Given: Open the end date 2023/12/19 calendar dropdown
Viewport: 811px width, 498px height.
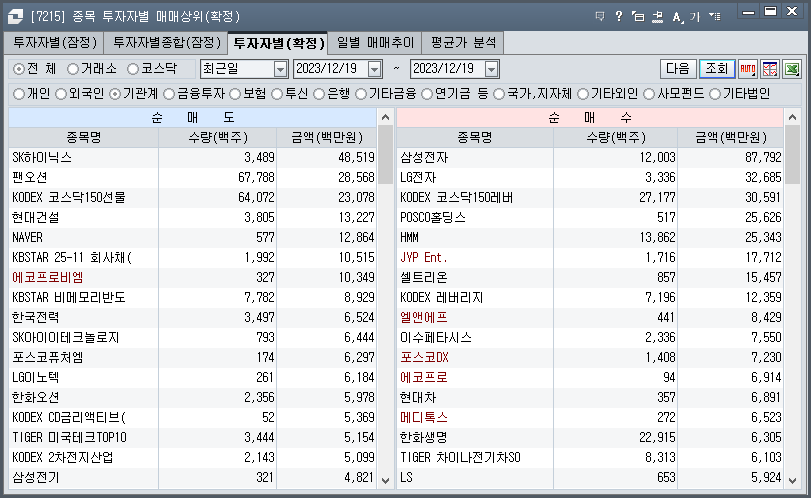Looking at the screenshot, I should point(491,69).
